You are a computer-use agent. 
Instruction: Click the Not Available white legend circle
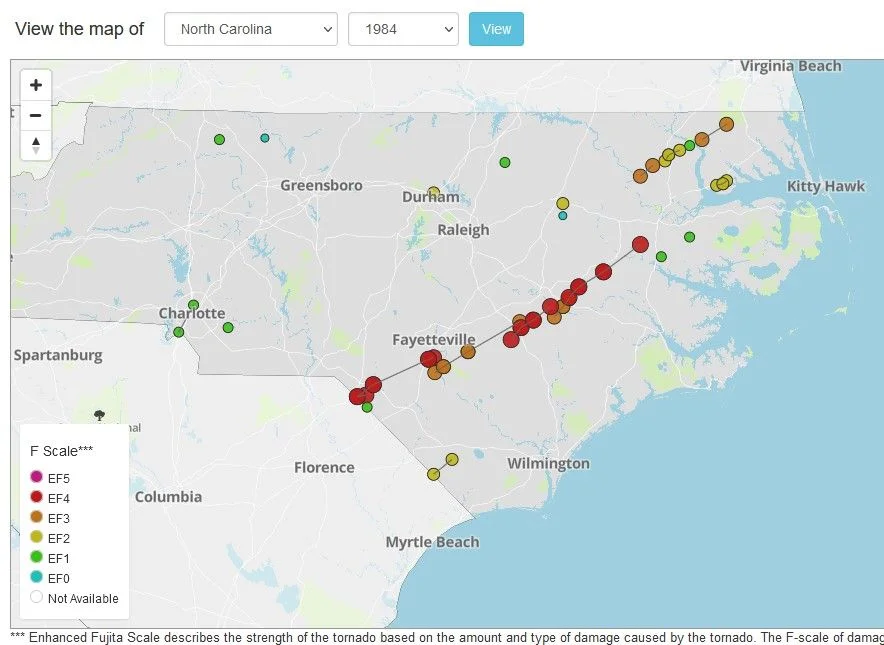(36, 597)
